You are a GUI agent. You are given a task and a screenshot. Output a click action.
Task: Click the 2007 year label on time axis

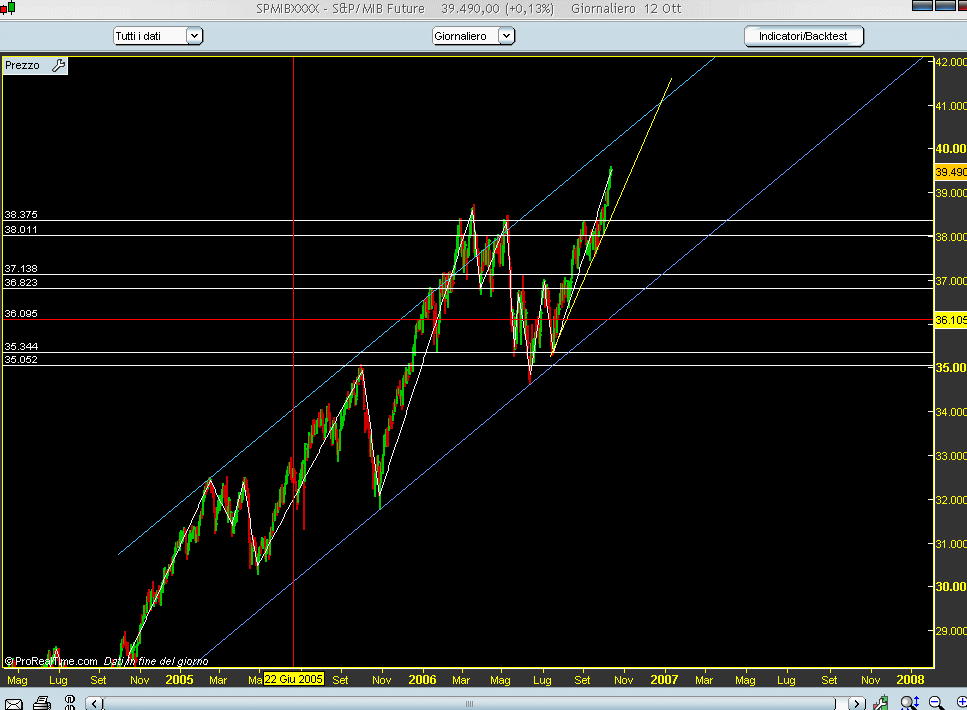pyautogui.click(x=664, y=680)
